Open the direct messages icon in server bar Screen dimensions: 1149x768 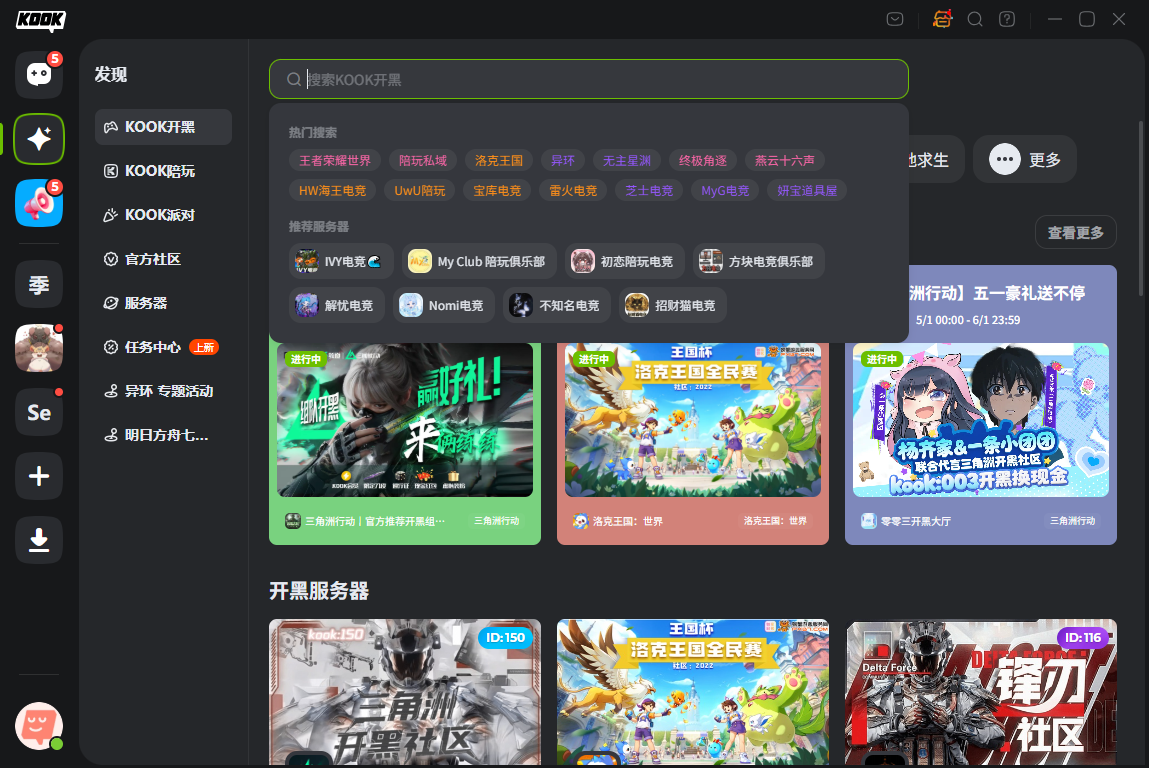click(x=39, y=74)
